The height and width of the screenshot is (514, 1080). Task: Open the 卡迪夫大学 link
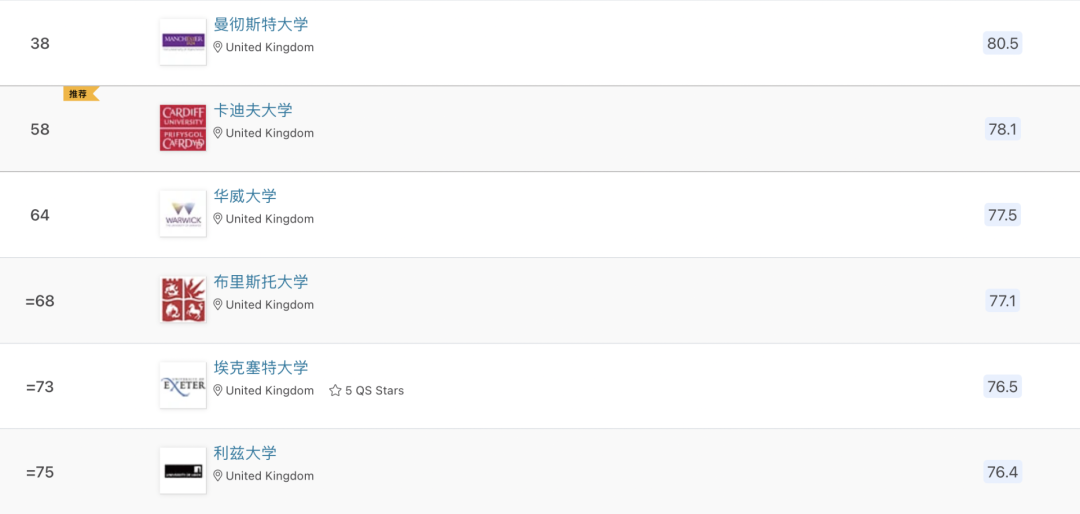tap(253, 110)
